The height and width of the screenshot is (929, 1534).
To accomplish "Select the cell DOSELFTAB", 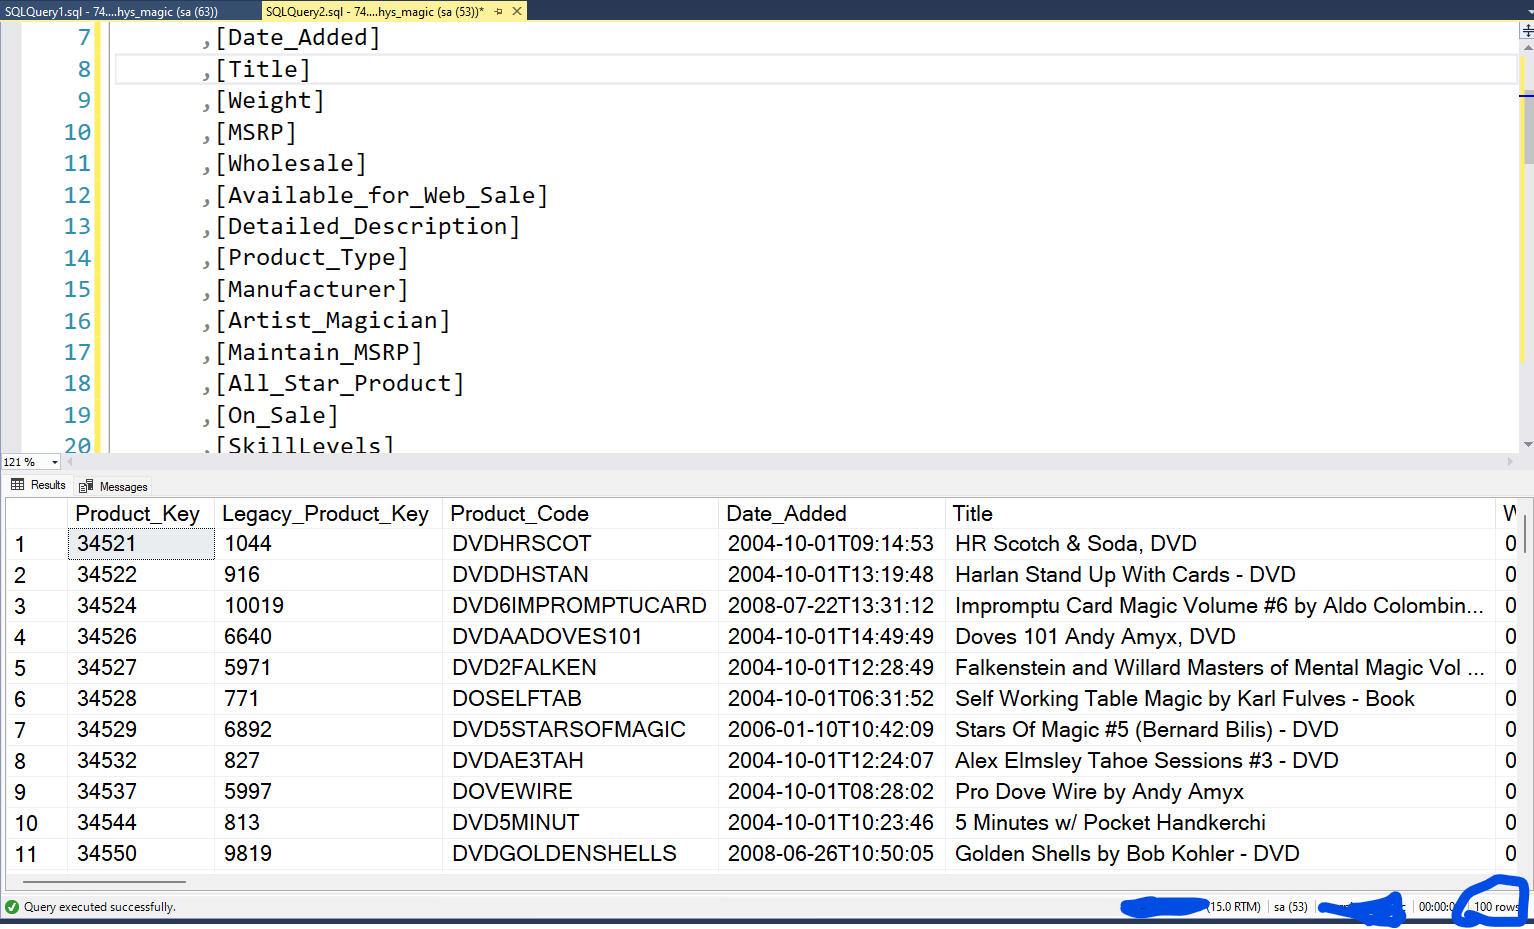I will pos(580,698).
